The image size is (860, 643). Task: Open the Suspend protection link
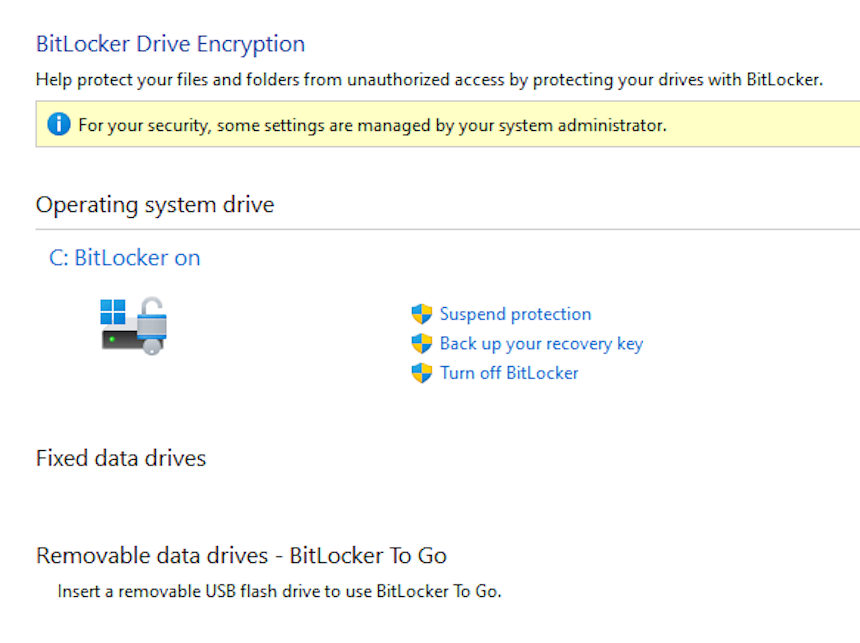click(x=516, y=314)
